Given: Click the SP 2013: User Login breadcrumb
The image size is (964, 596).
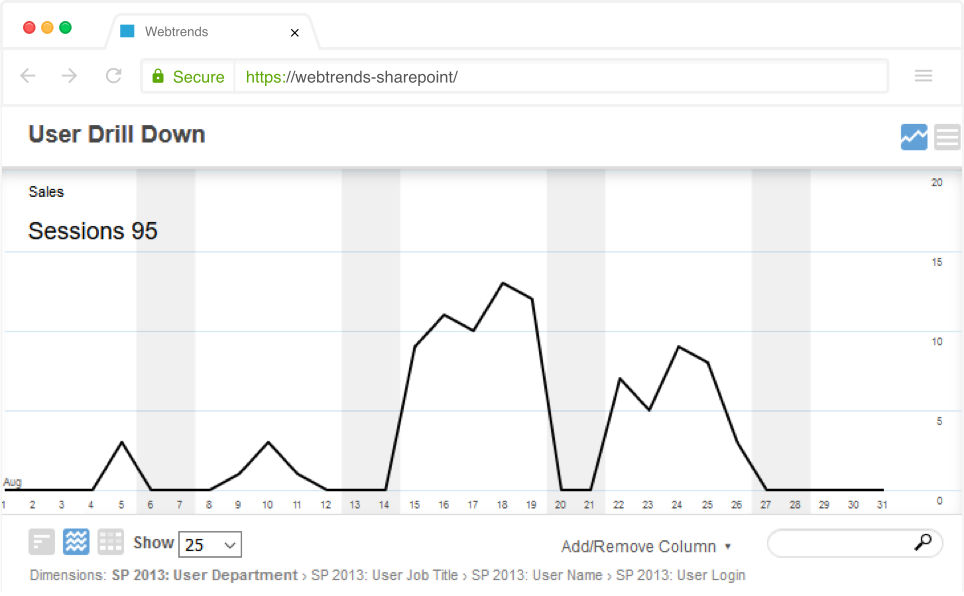Looking at the screenshot, I should [x=681, y=575].
